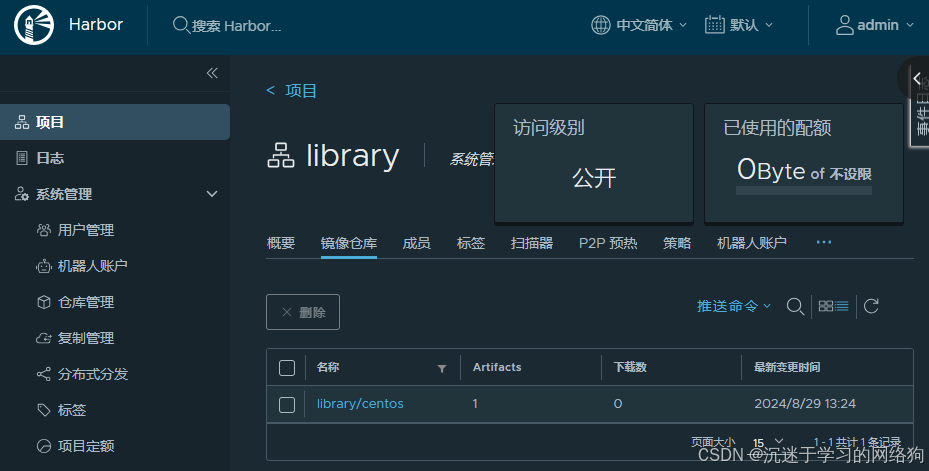929x471 pixels.
Task: Click the globe language icon
Action: (600, 25)
